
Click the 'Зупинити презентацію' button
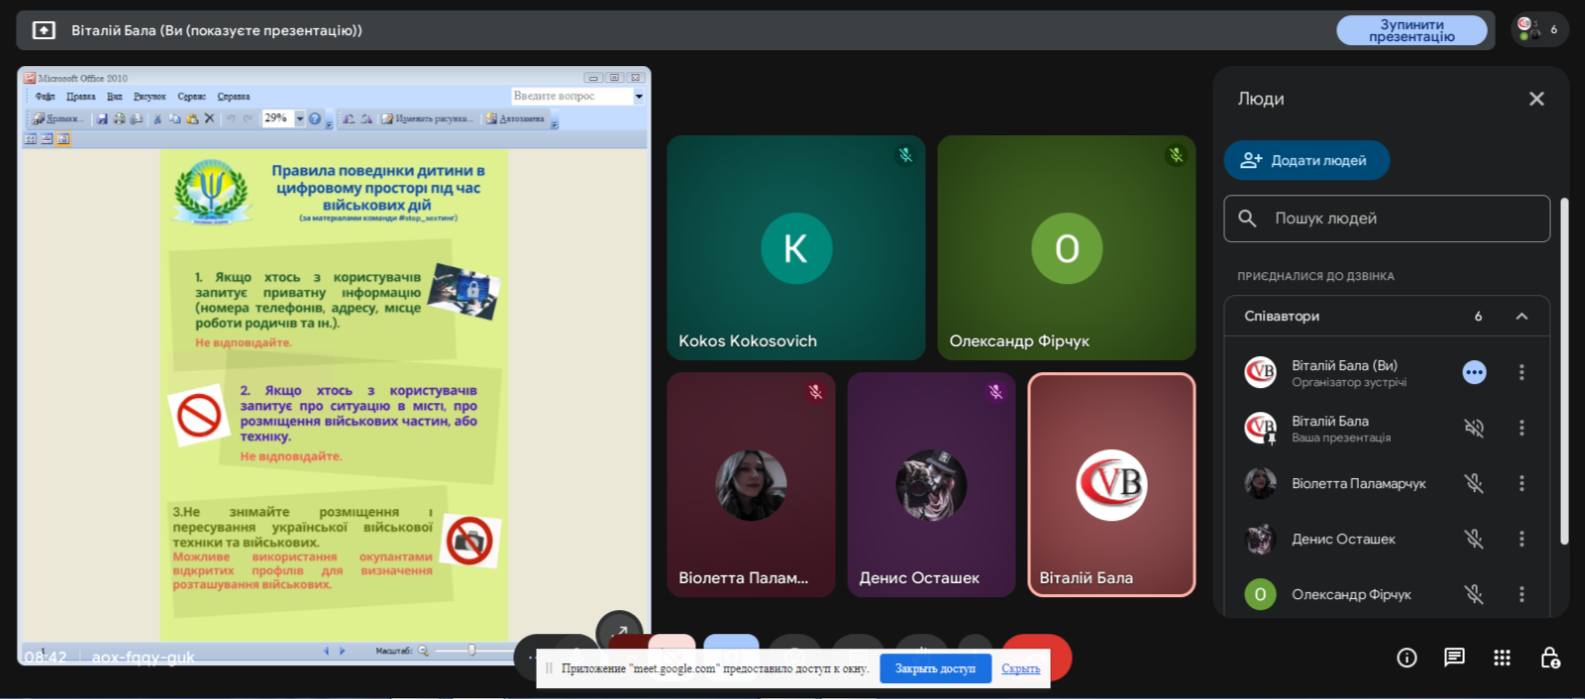[x=1411, y=30]
